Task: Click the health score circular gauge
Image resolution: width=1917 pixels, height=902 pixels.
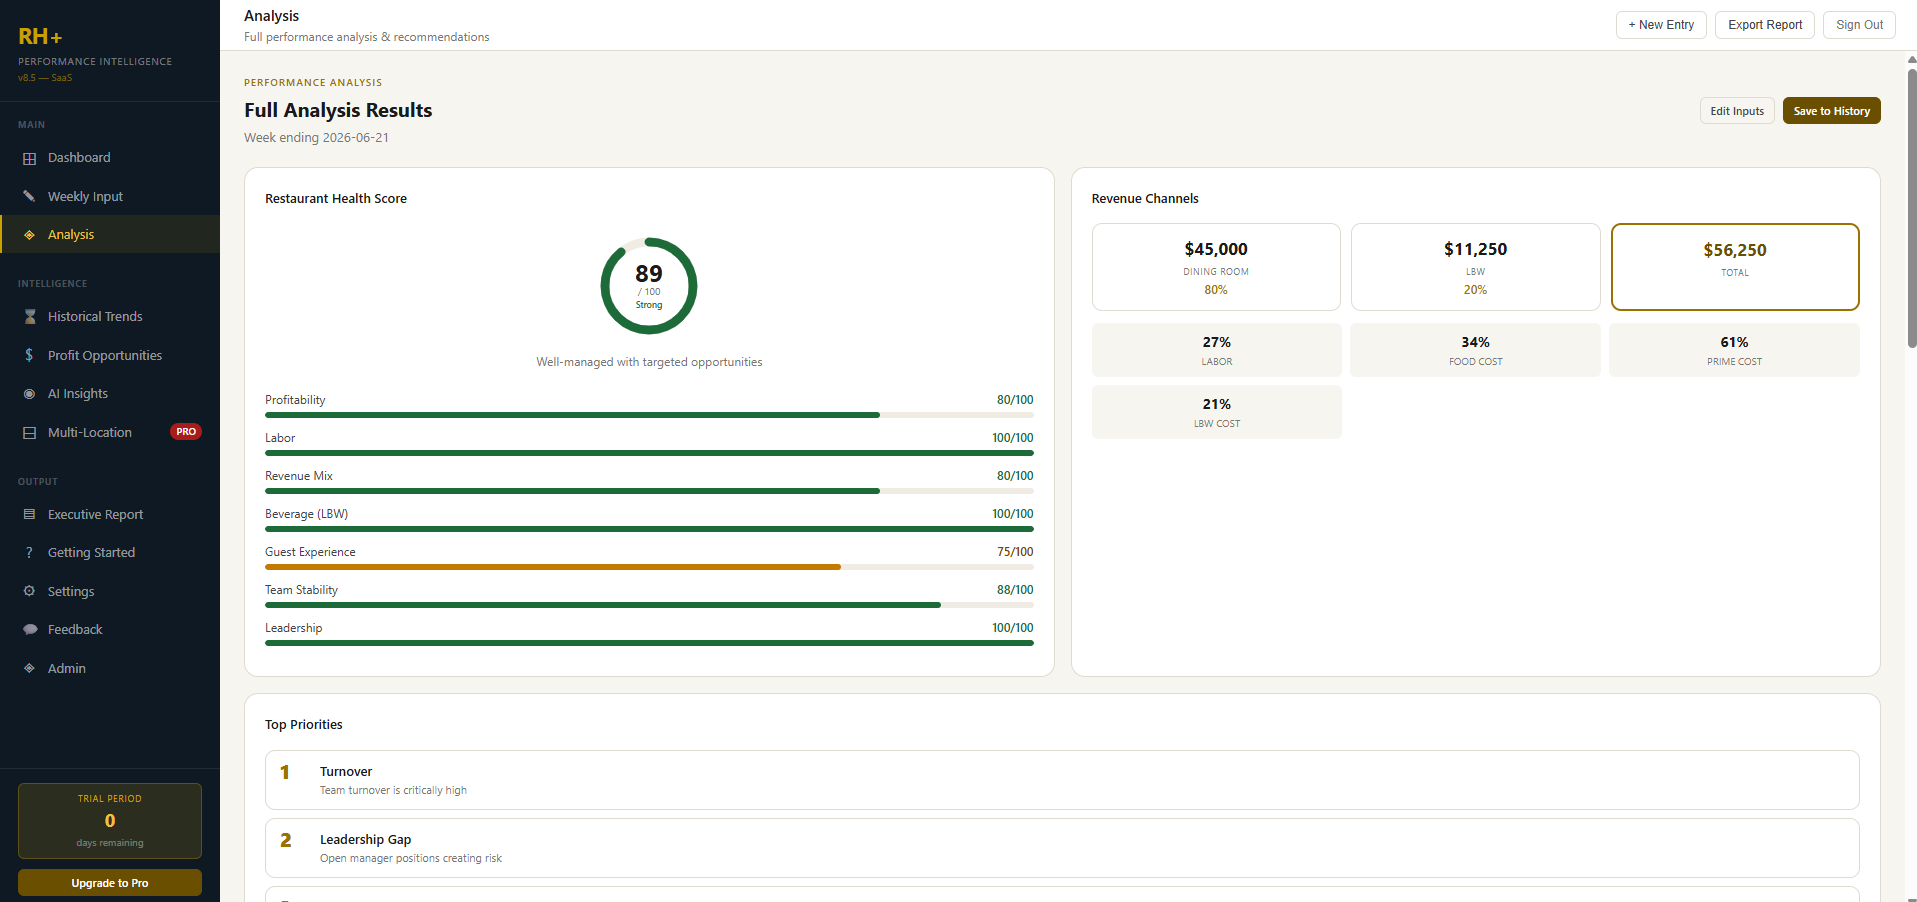Action: 649,286
